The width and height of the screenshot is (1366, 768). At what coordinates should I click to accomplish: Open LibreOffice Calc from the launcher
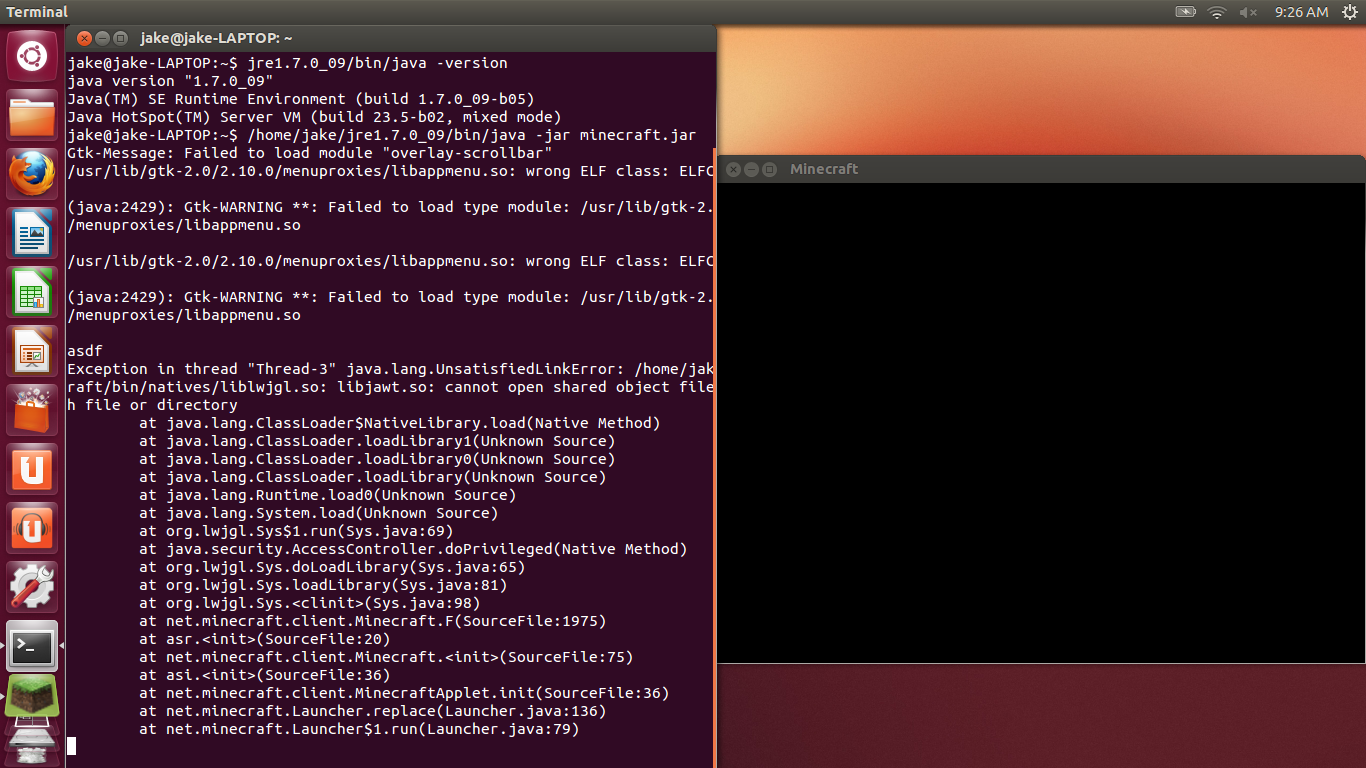[32, 292]
